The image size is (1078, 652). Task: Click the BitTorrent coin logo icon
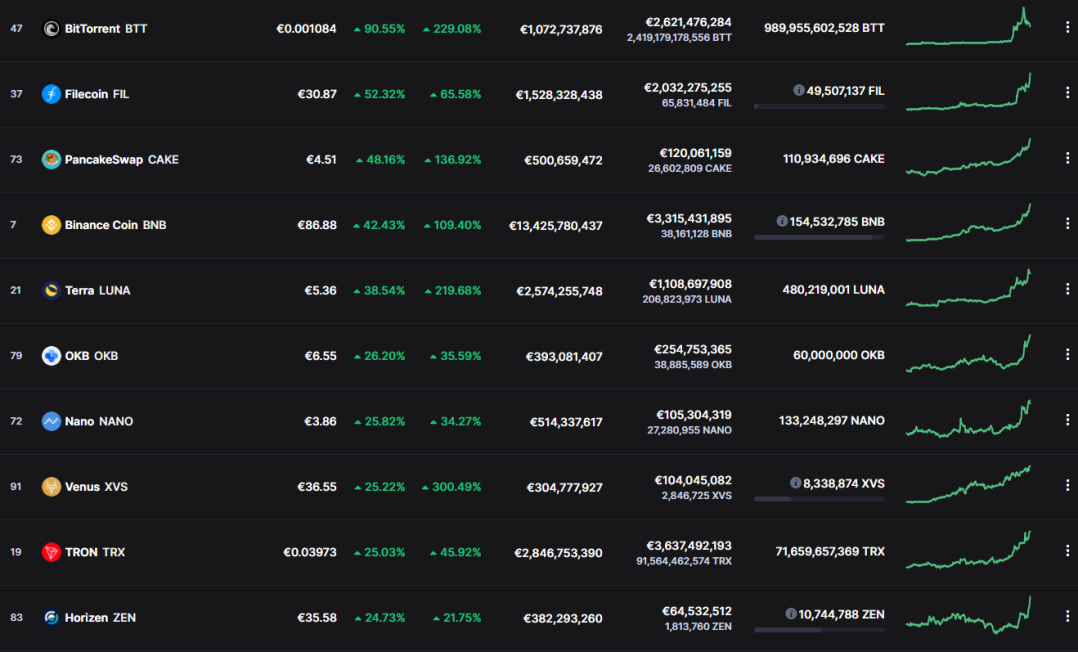click(x=51, y=29)
